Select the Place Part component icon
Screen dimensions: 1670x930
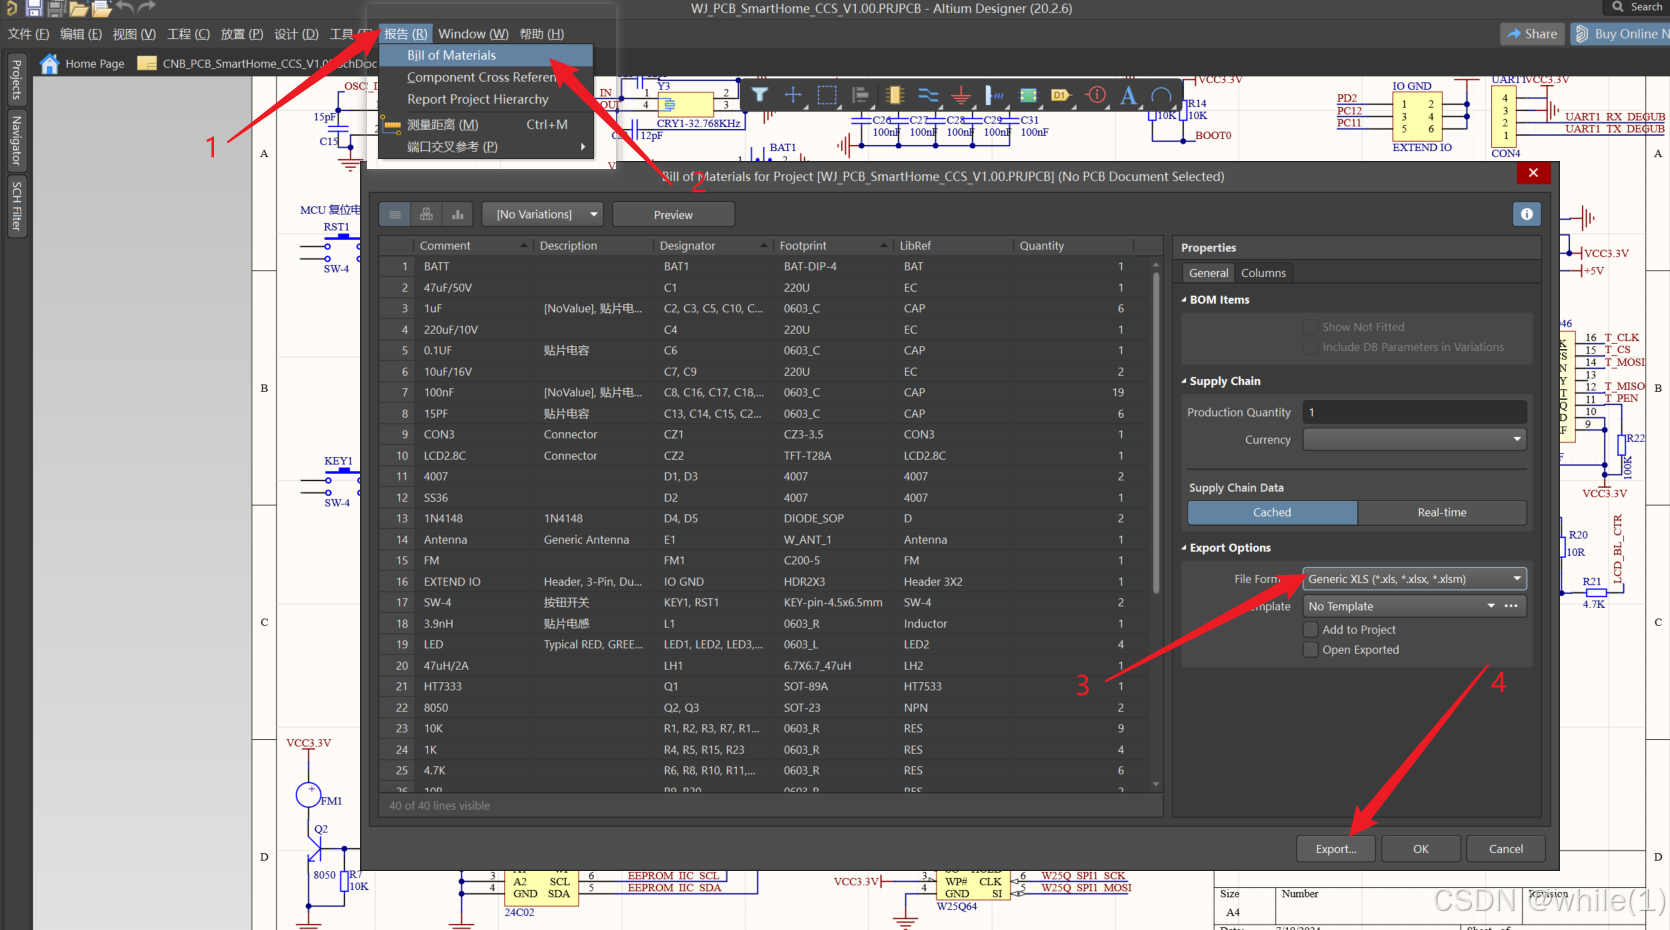click(894, 95)
